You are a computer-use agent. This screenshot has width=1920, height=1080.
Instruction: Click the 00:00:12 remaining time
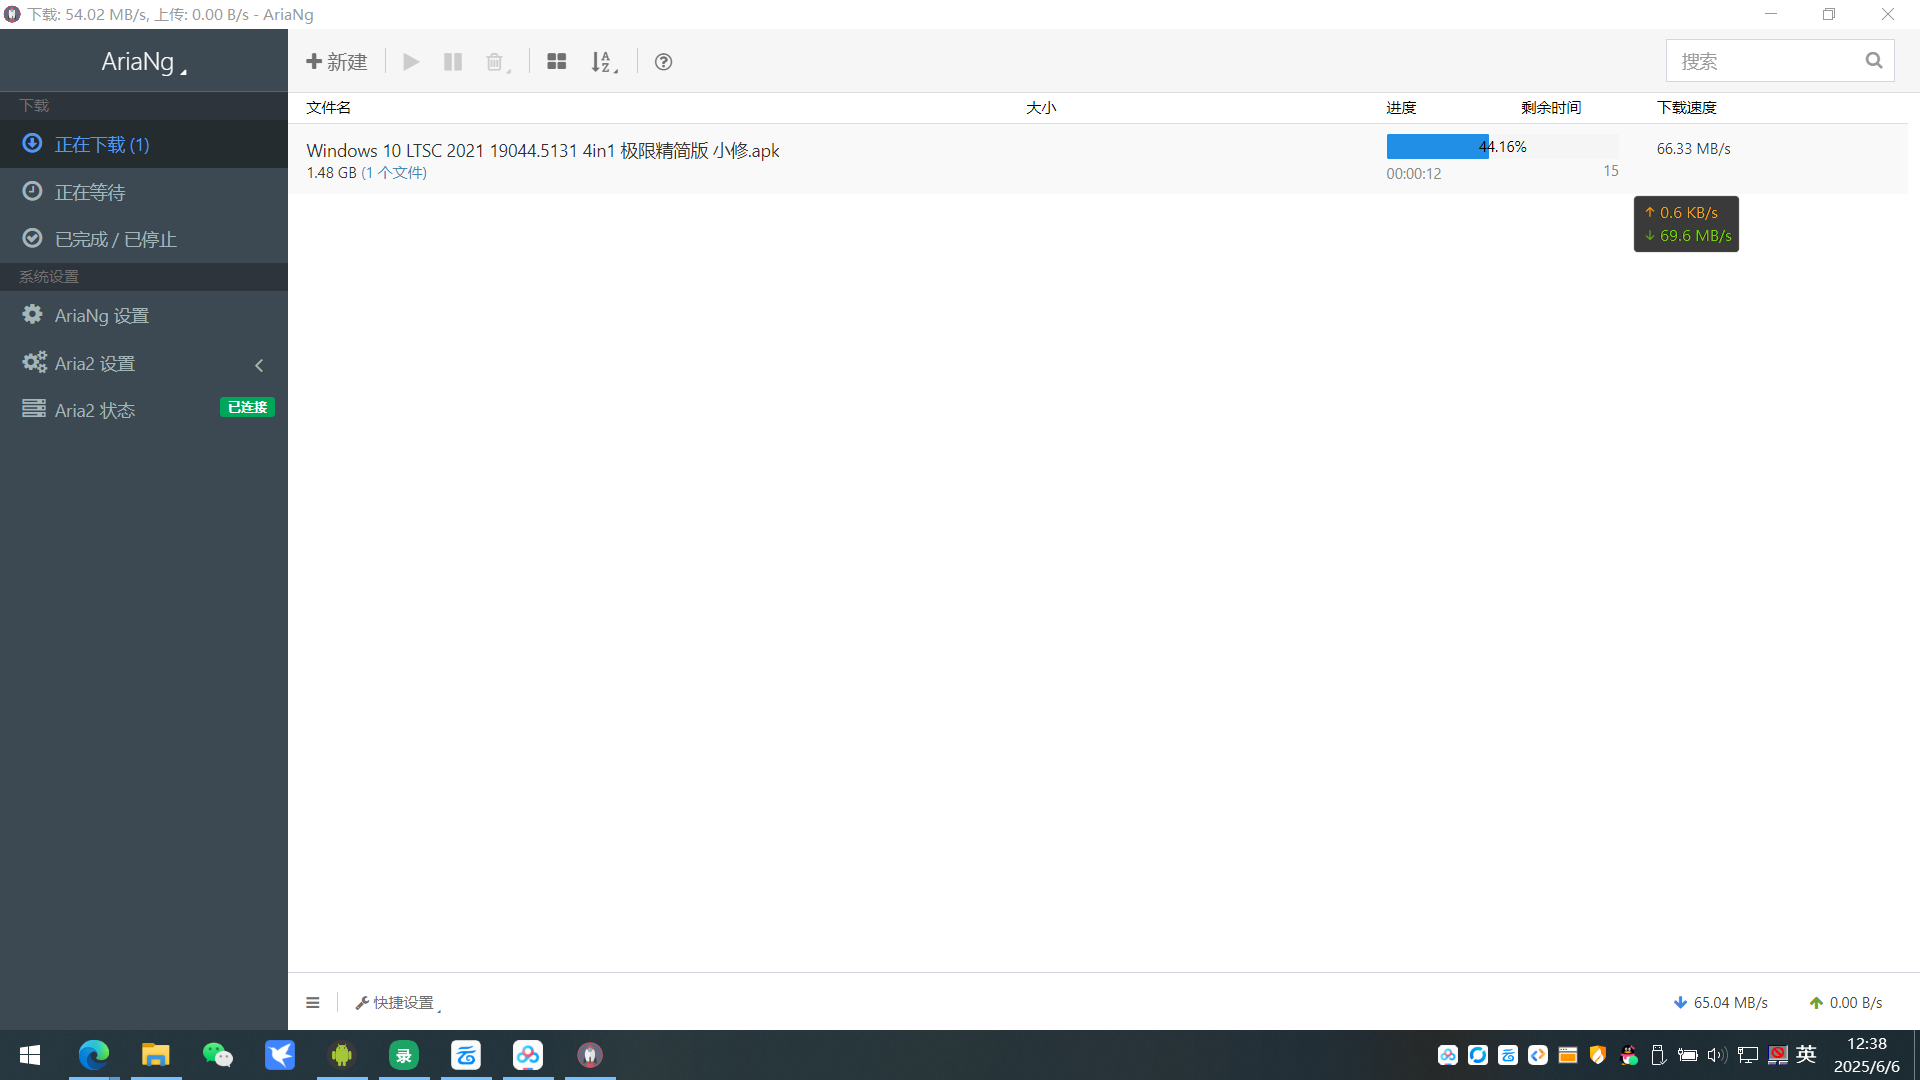pos(1414,174)
